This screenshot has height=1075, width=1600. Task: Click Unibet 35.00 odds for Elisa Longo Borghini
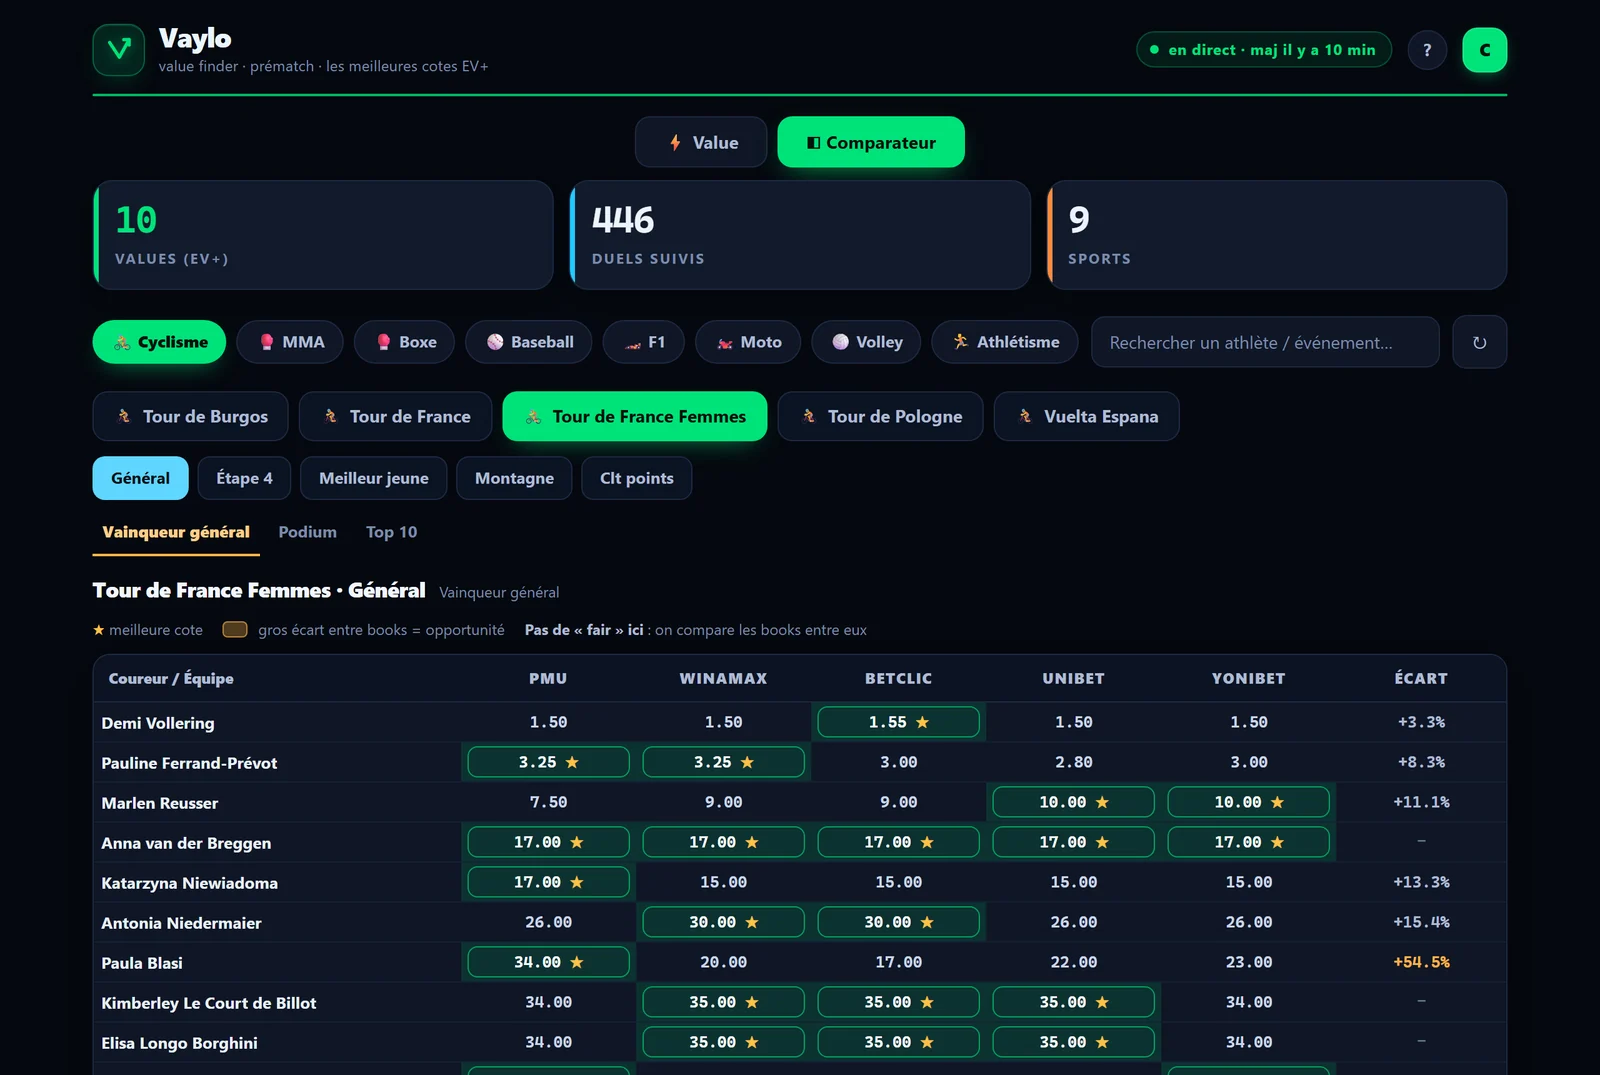[1073, 1042]
